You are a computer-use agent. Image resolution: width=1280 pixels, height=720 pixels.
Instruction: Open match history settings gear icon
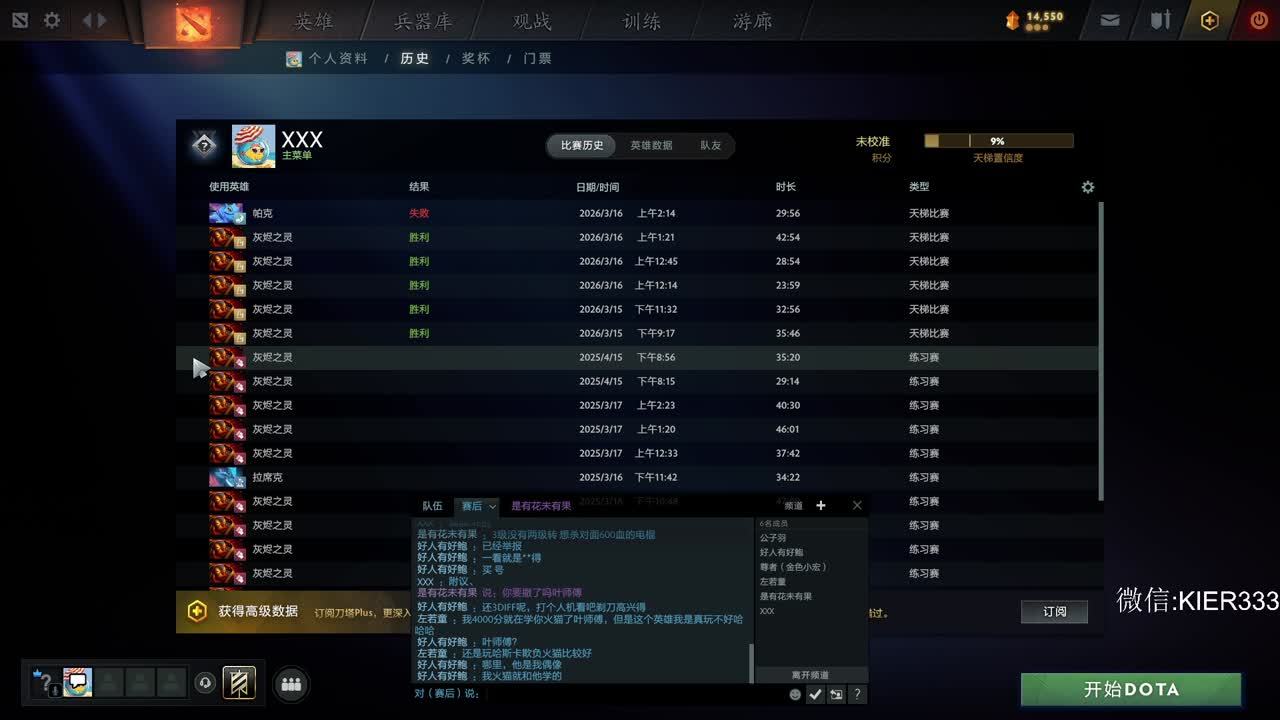pos(1088,187)
